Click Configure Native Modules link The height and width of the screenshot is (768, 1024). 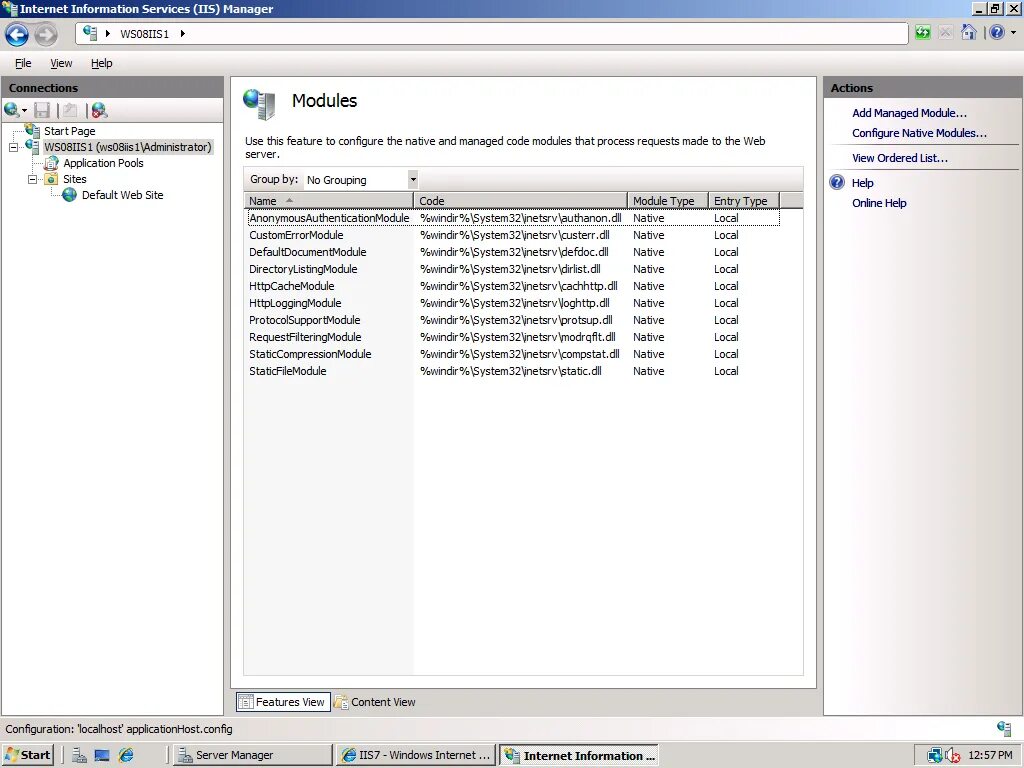pyautogui.click(x=919, y=133)
